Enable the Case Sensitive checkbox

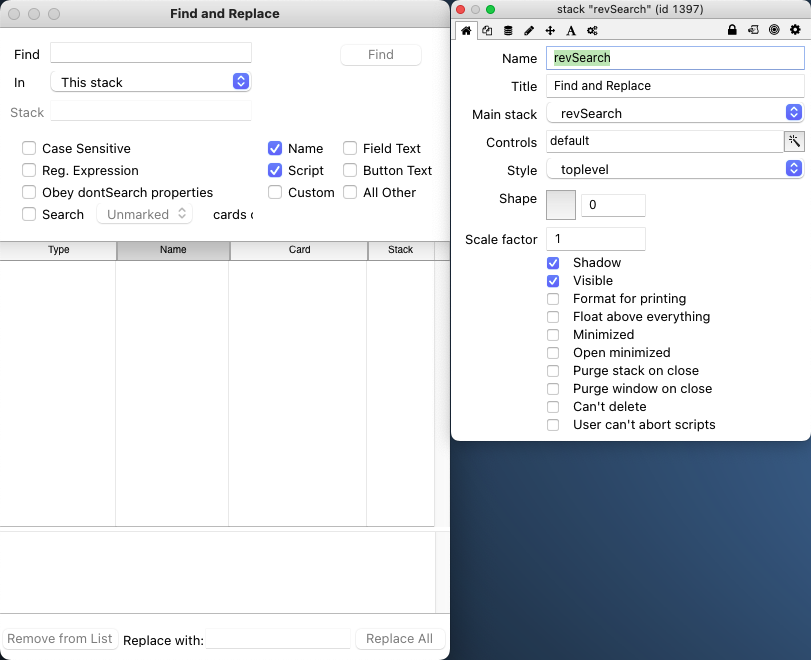(x=29, y=148)
